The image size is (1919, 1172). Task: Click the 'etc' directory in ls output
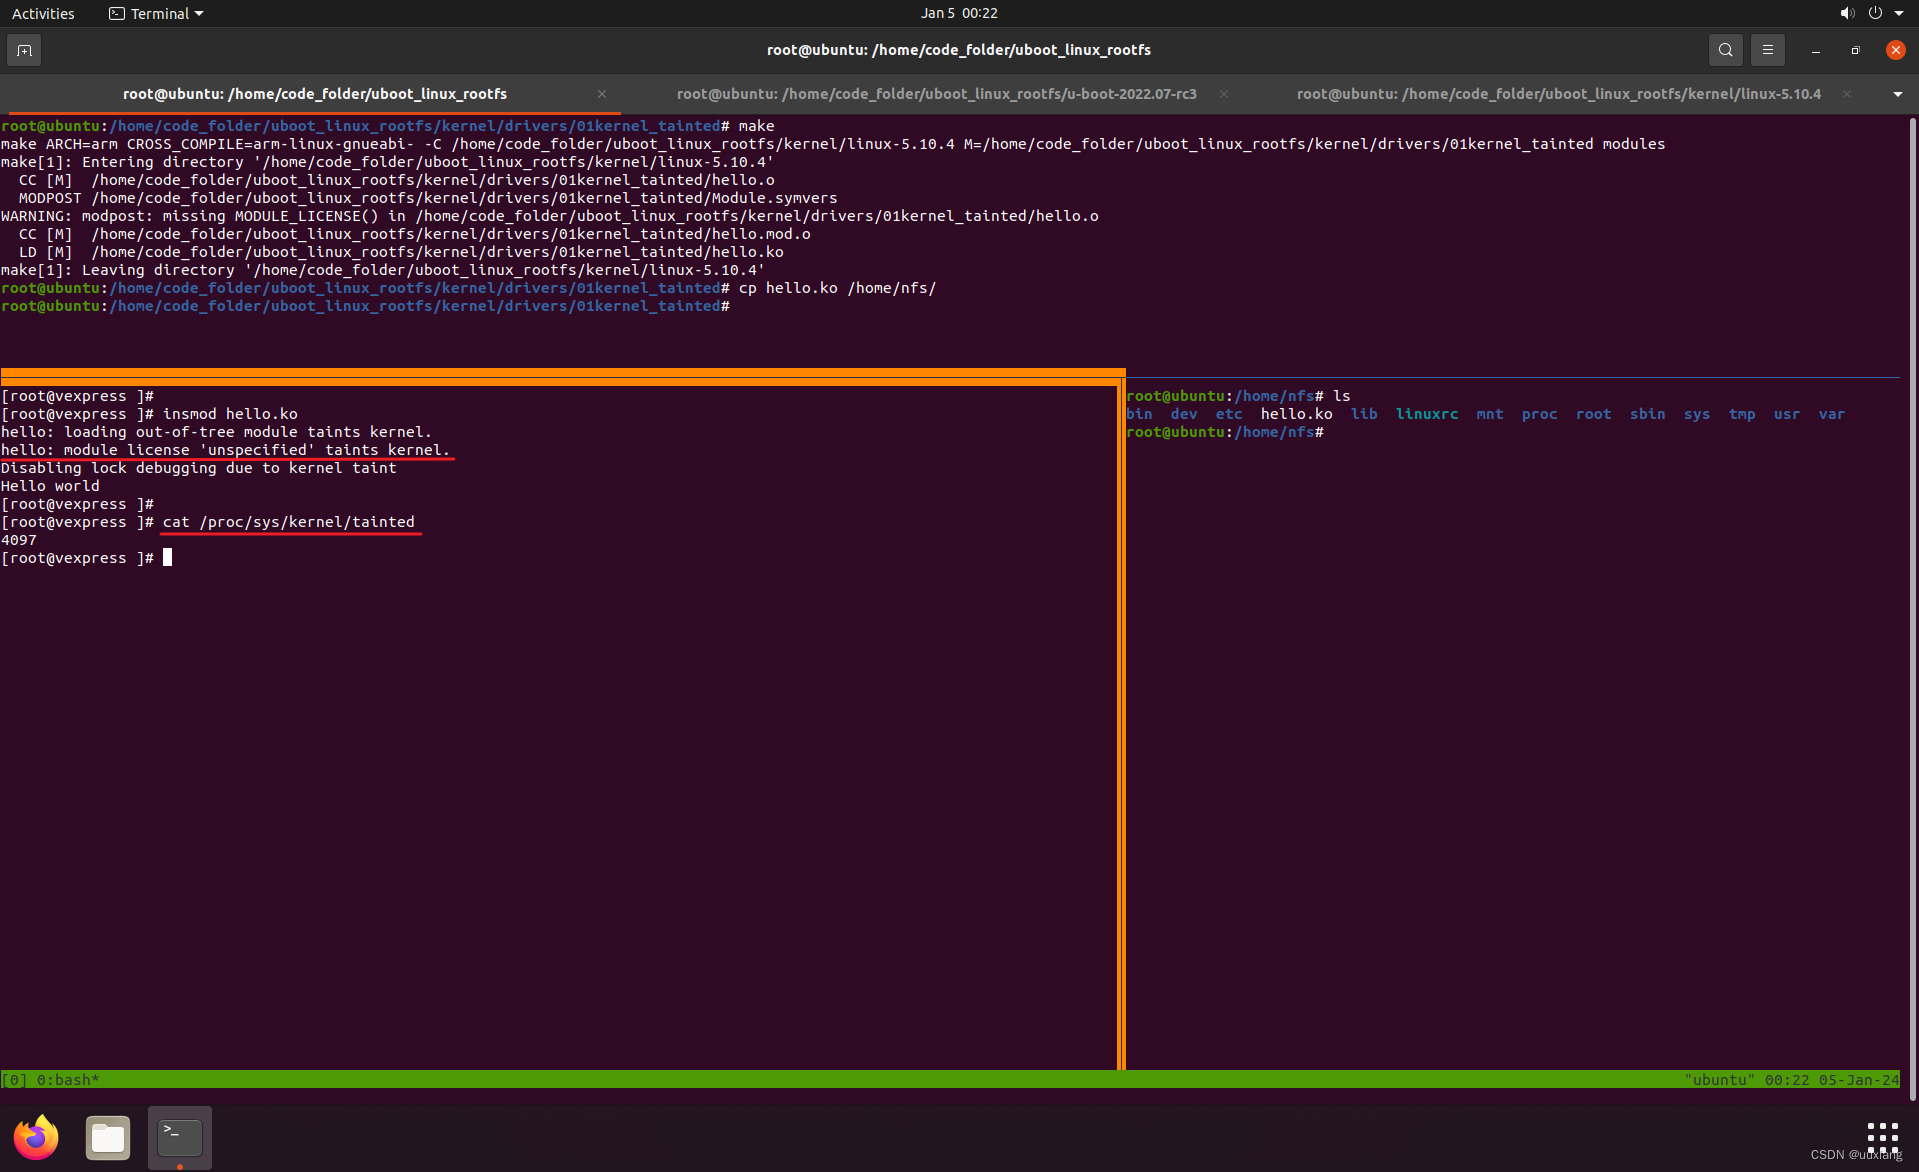(1229, 414)
